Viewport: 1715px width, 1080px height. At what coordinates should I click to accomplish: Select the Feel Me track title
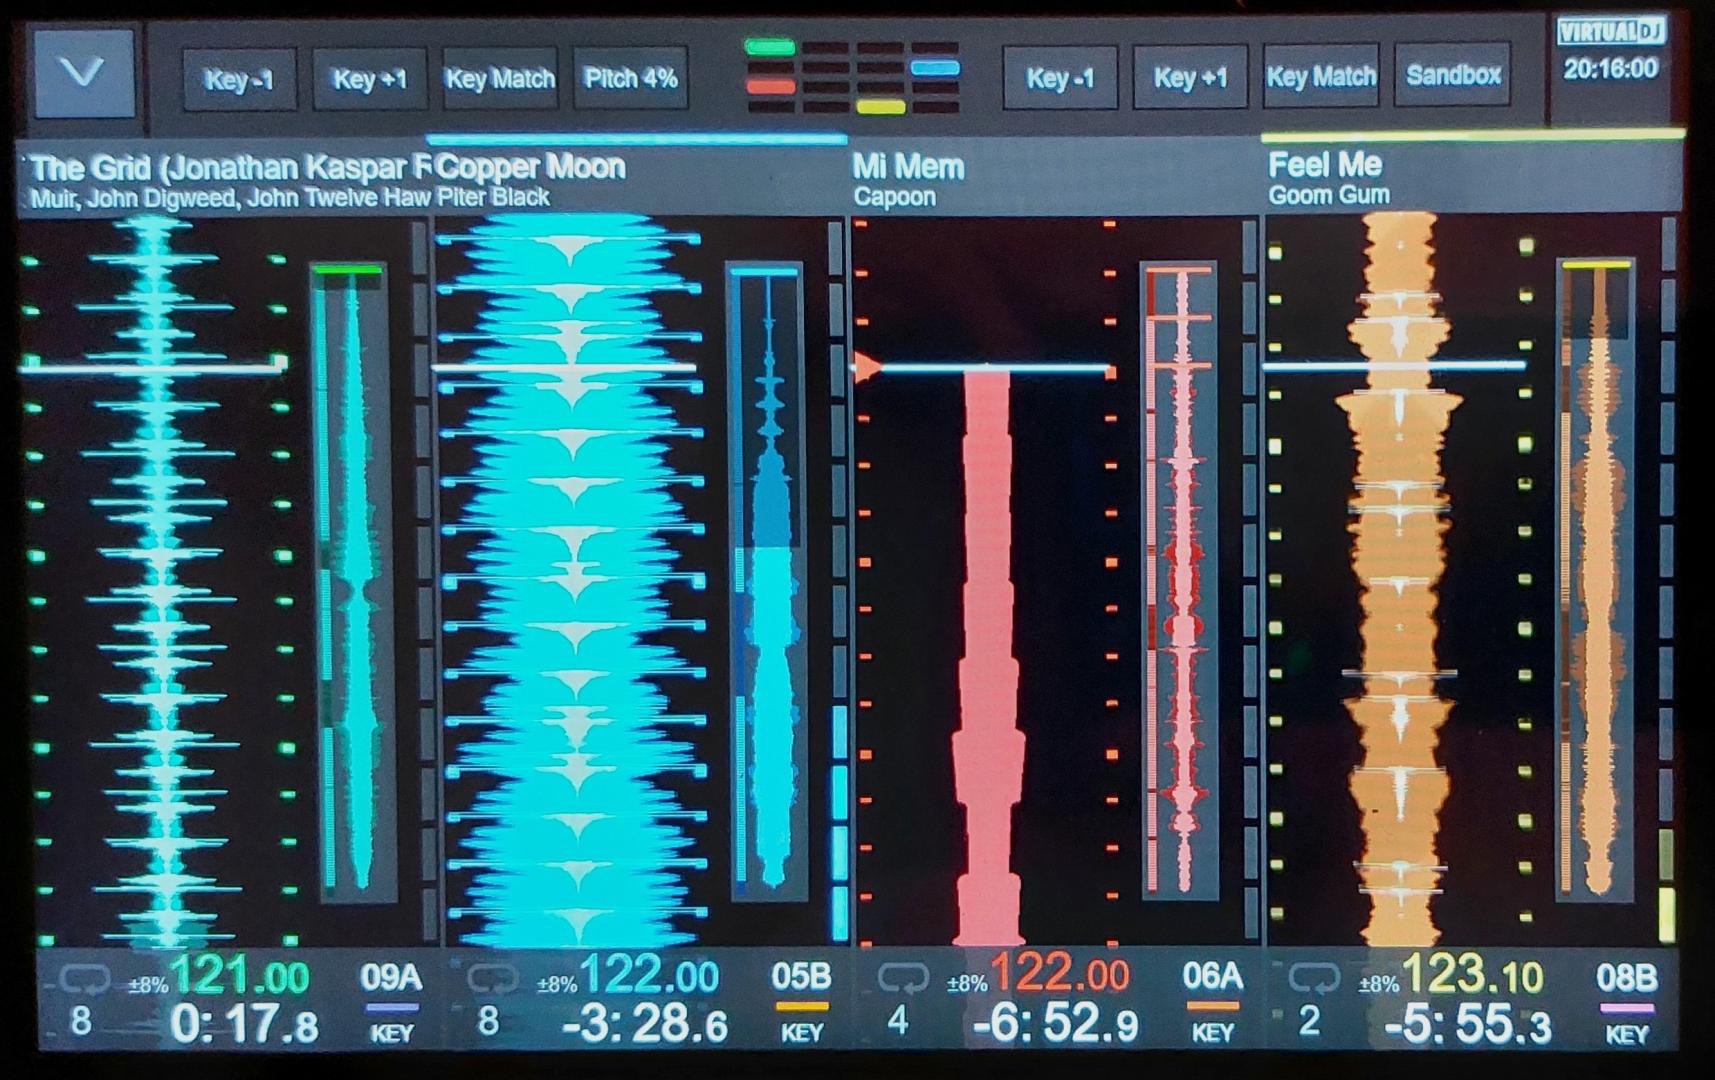pos(1325,164)
